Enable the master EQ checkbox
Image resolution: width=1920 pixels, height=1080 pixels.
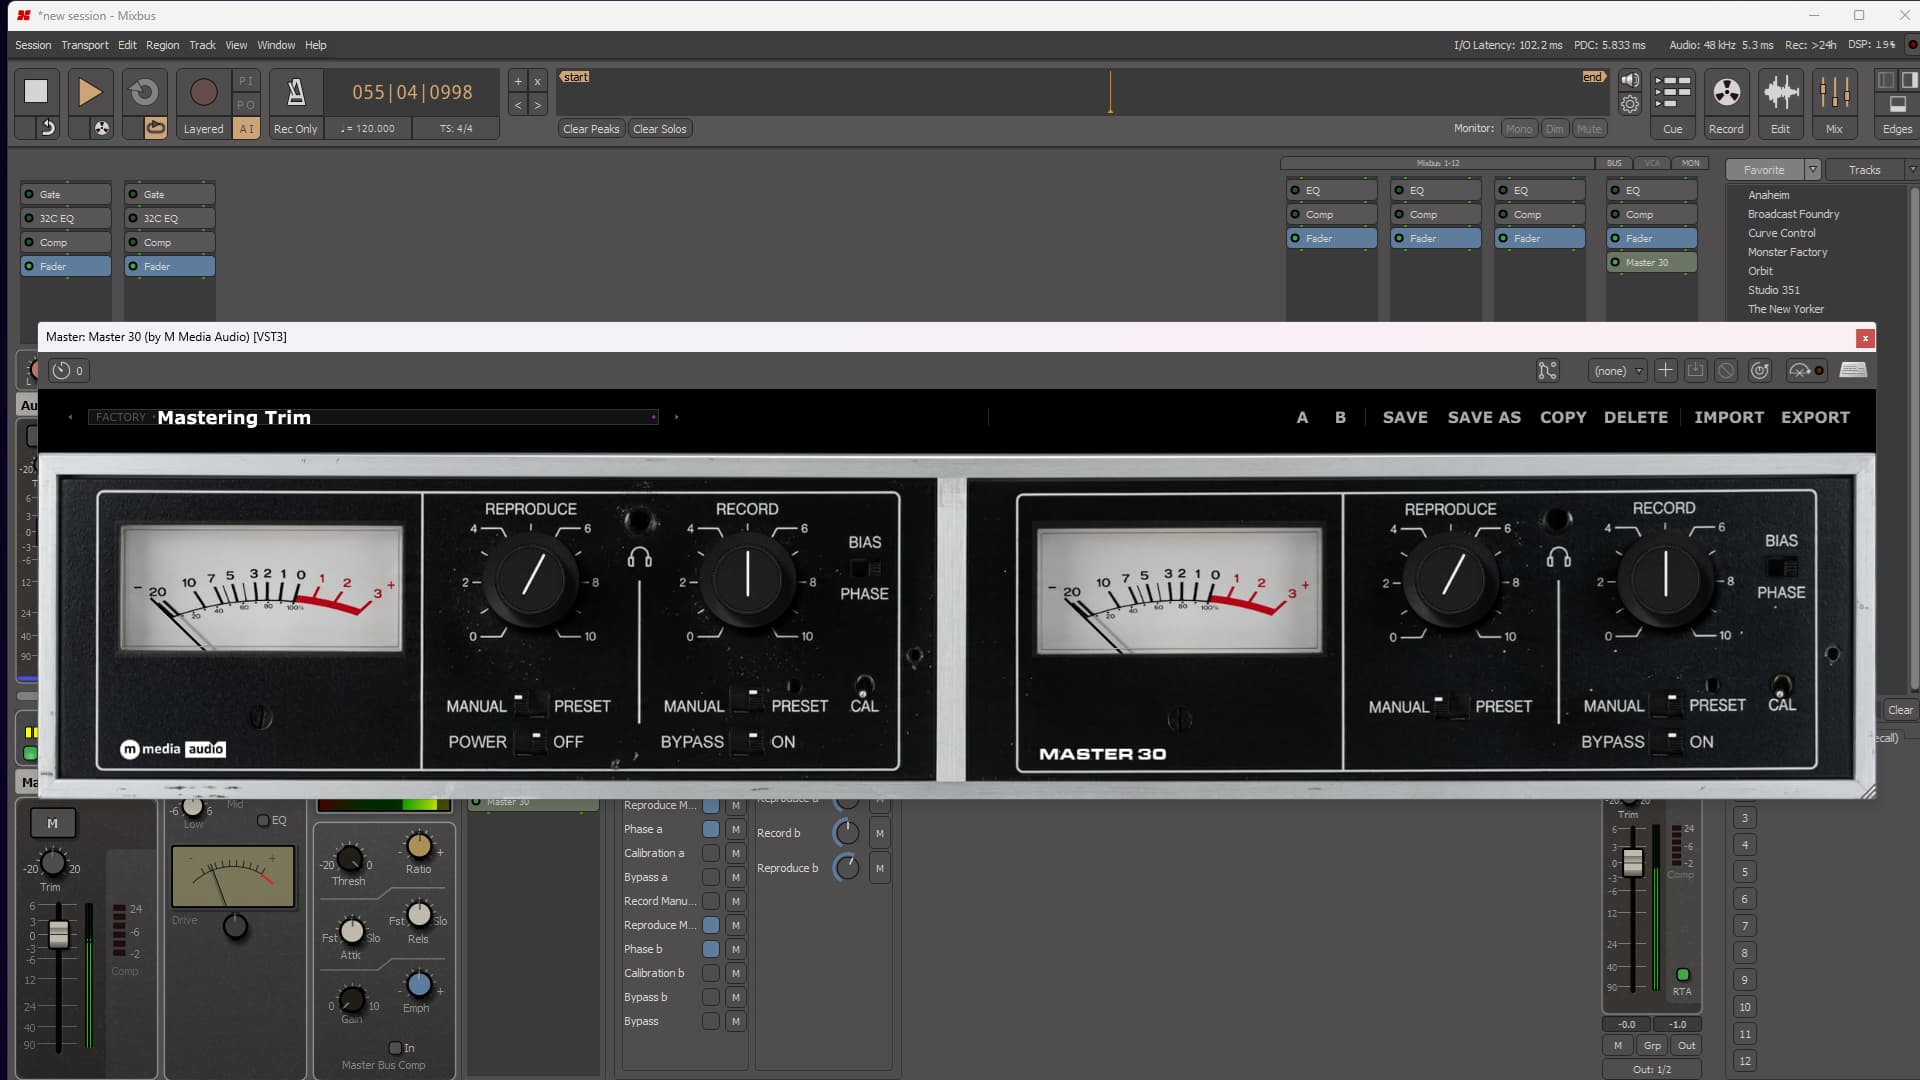pos(263,820)
